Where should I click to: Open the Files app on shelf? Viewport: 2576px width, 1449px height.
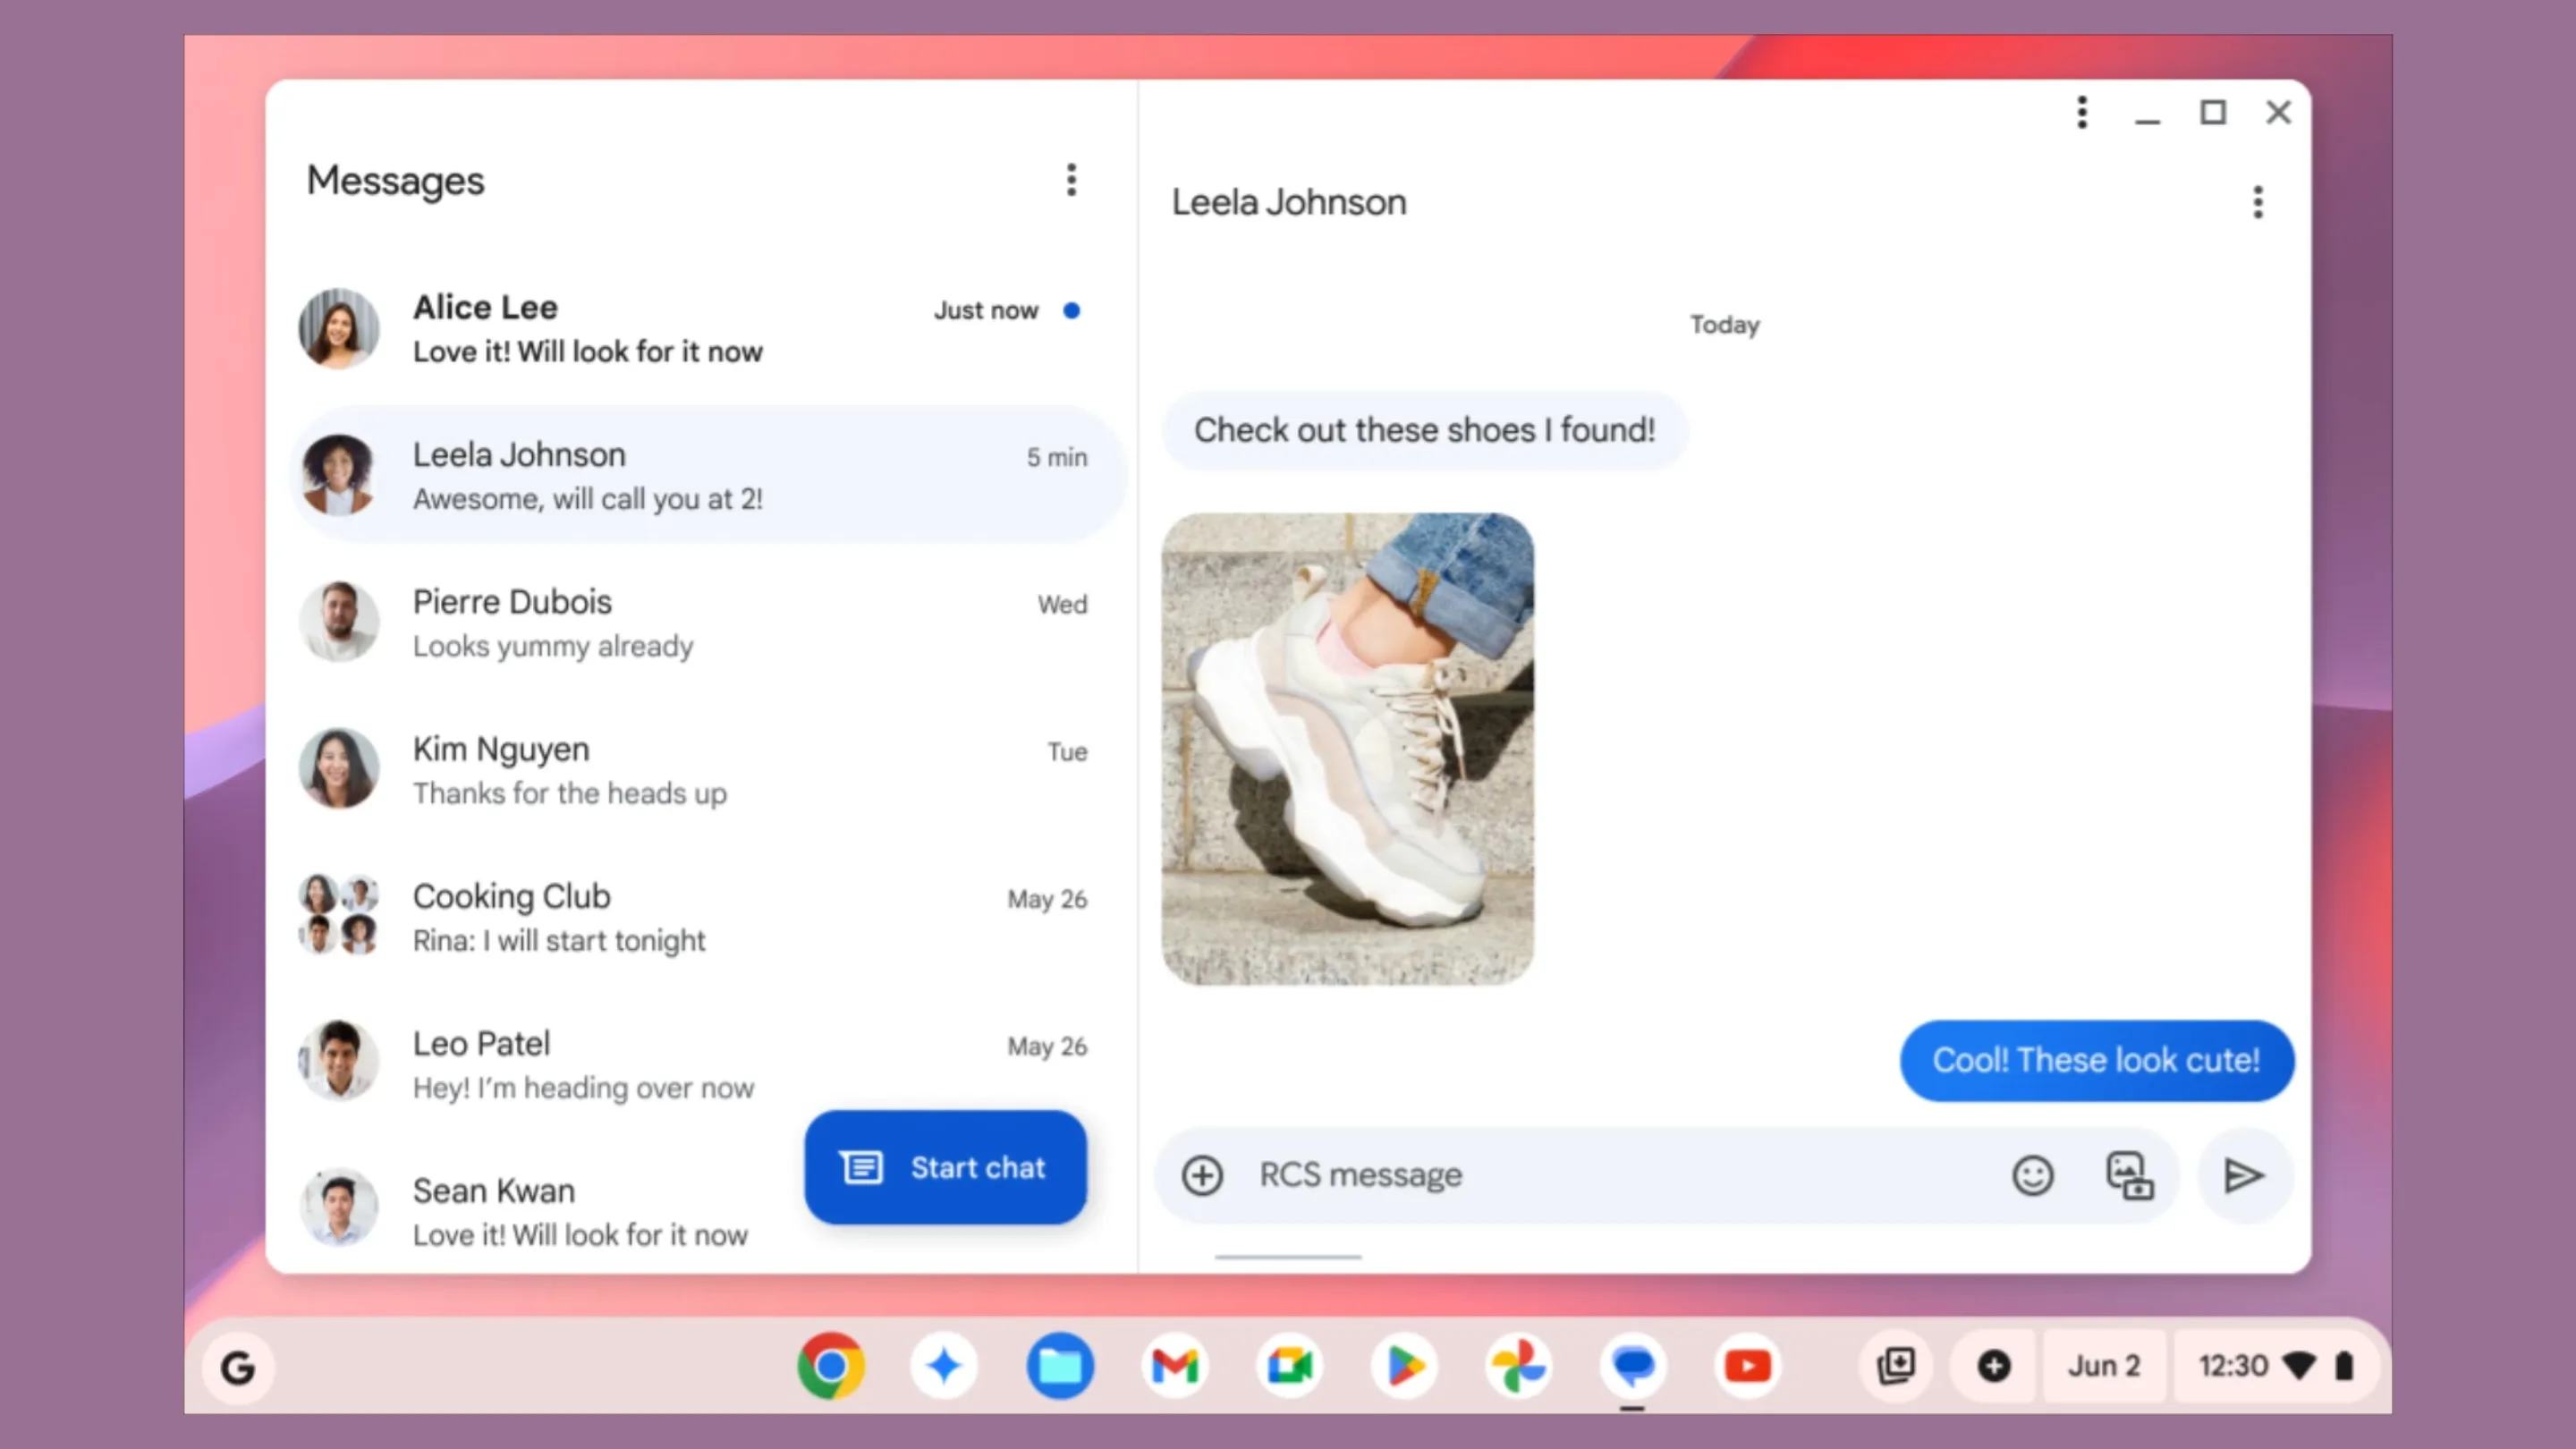[x=1060, y=1366]
